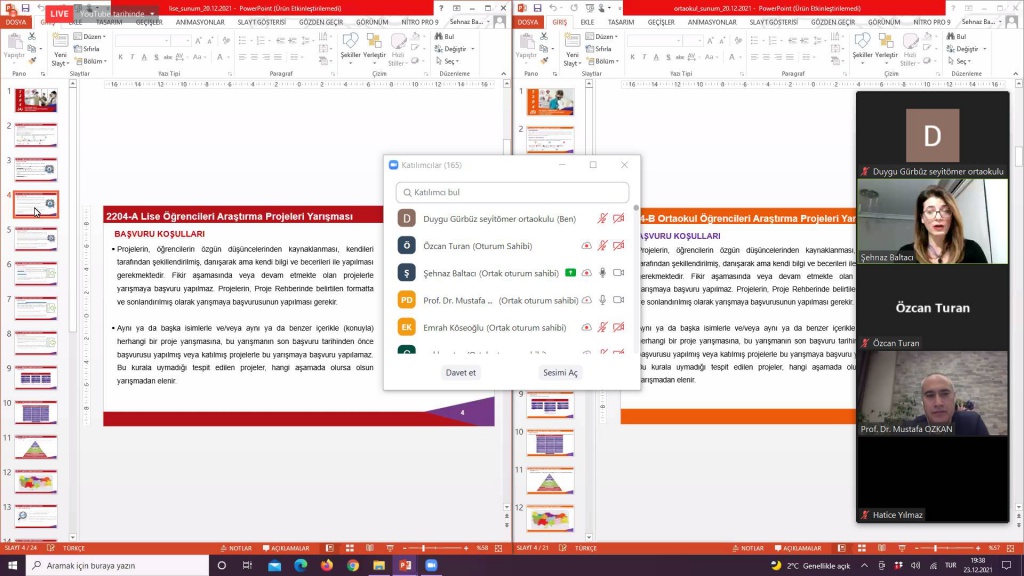Viewport: 1024px width, 576px height.
Task: Toggle the camera icon for Duygu Gürbüz
Action: pyautogui.click(x=618, y=218)
